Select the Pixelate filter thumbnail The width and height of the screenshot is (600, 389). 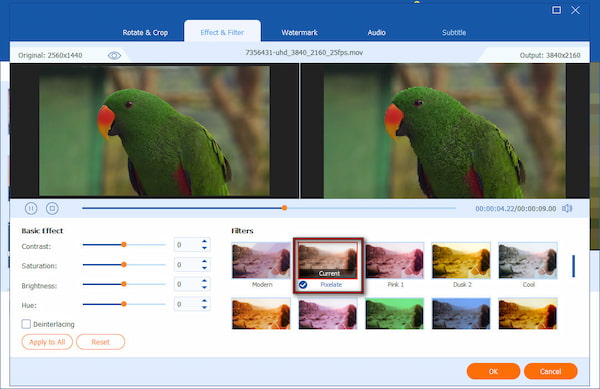coord(328,260)
